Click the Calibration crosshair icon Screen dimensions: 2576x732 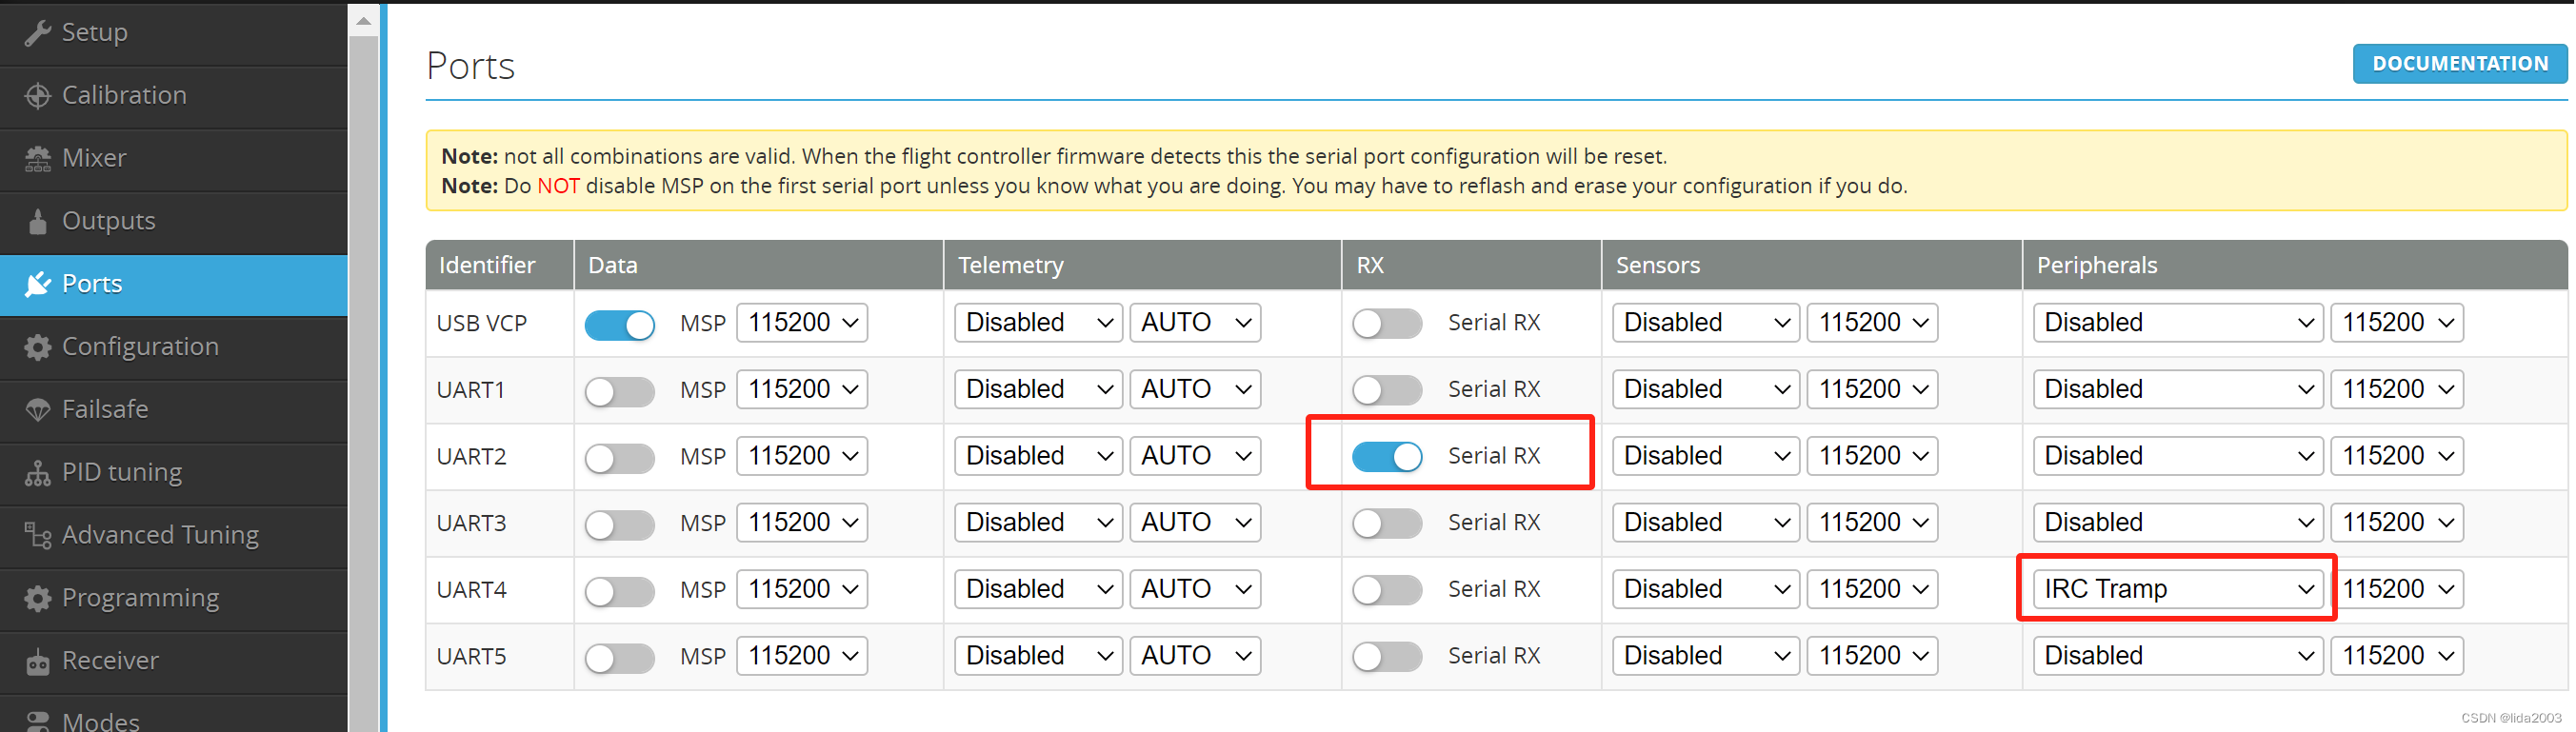[38, 96]
